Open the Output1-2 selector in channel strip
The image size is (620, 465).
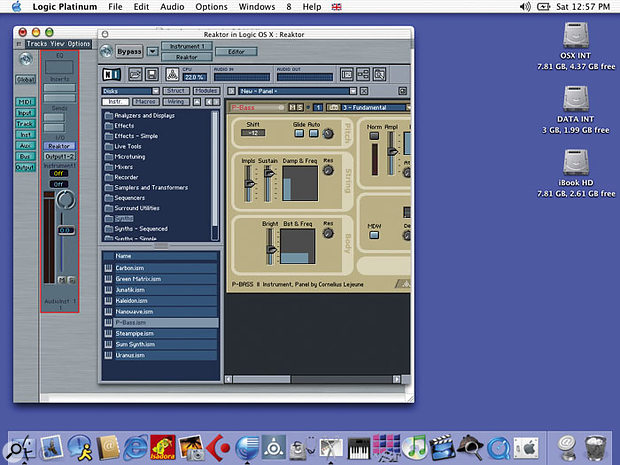59,156
